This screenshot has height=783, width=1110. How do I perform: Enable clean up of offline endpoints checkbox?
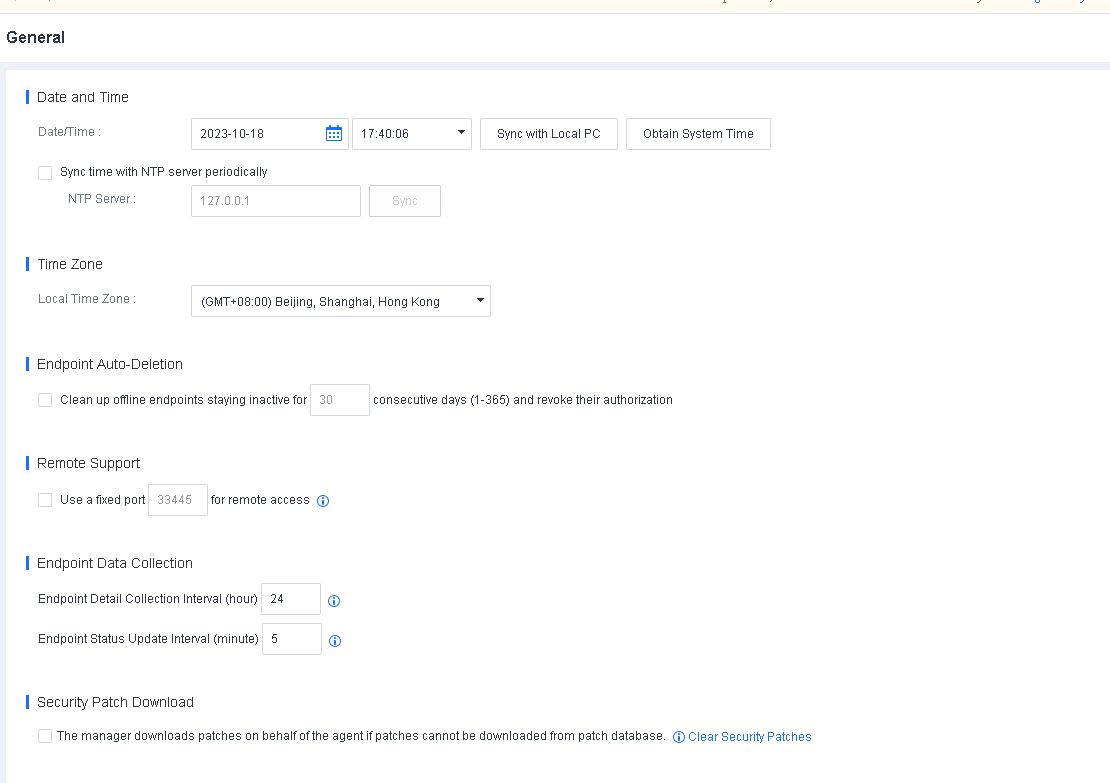pyautogui.click(x=45, y=400)
